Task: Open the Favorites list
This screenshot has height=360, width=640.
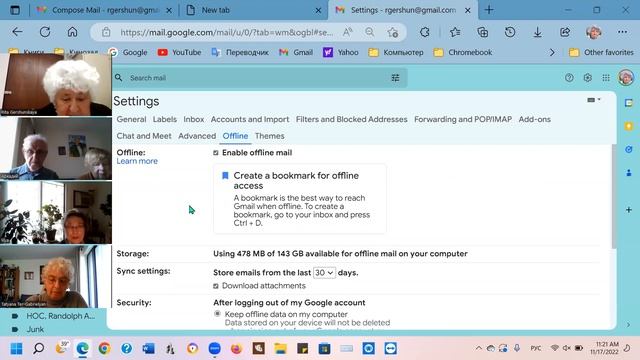Action: click(x=455, y=32)
